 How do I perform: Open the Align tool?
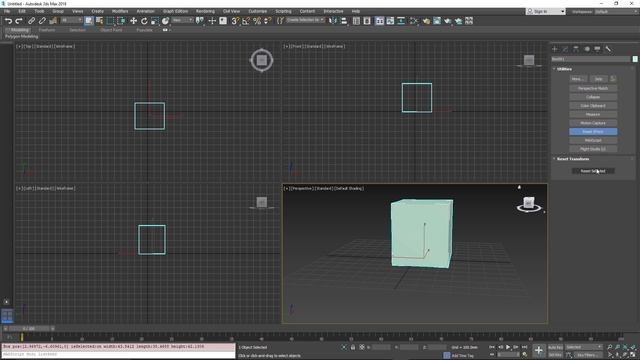pyautogui.click(x=344, y=21)
